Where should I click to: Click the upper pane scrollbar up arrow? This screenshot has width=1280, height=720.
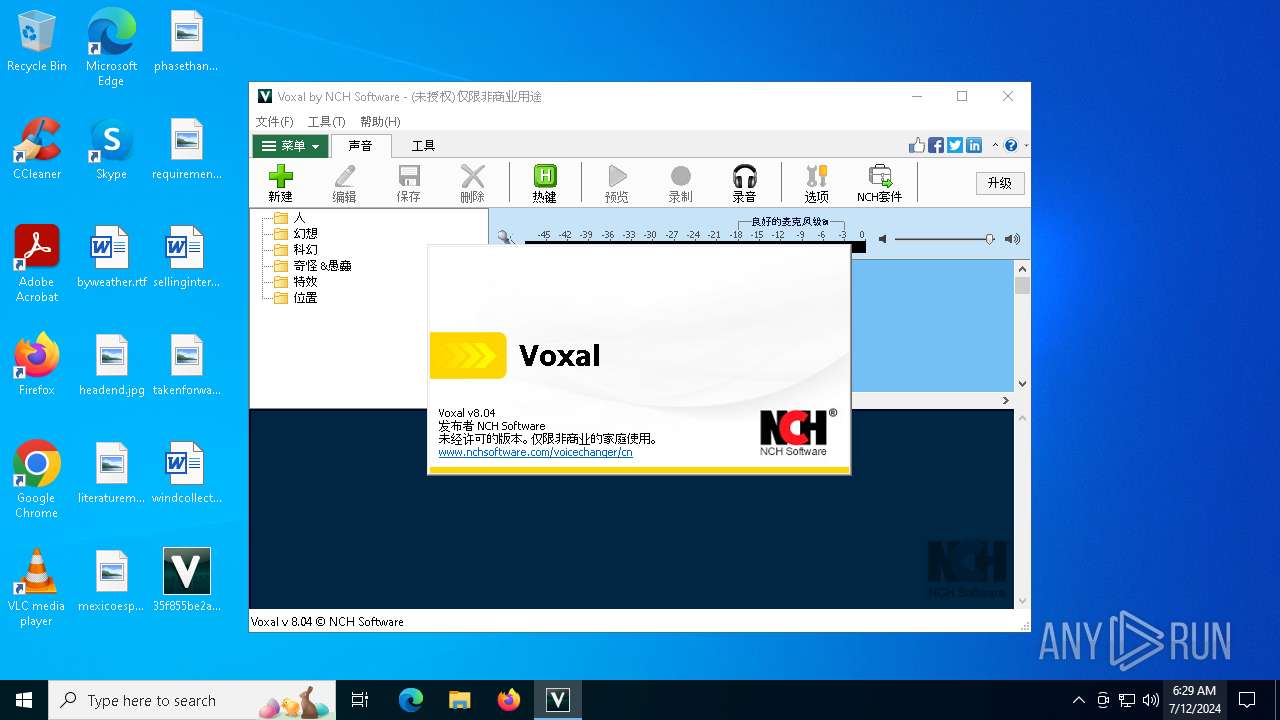pos(1022,268)
